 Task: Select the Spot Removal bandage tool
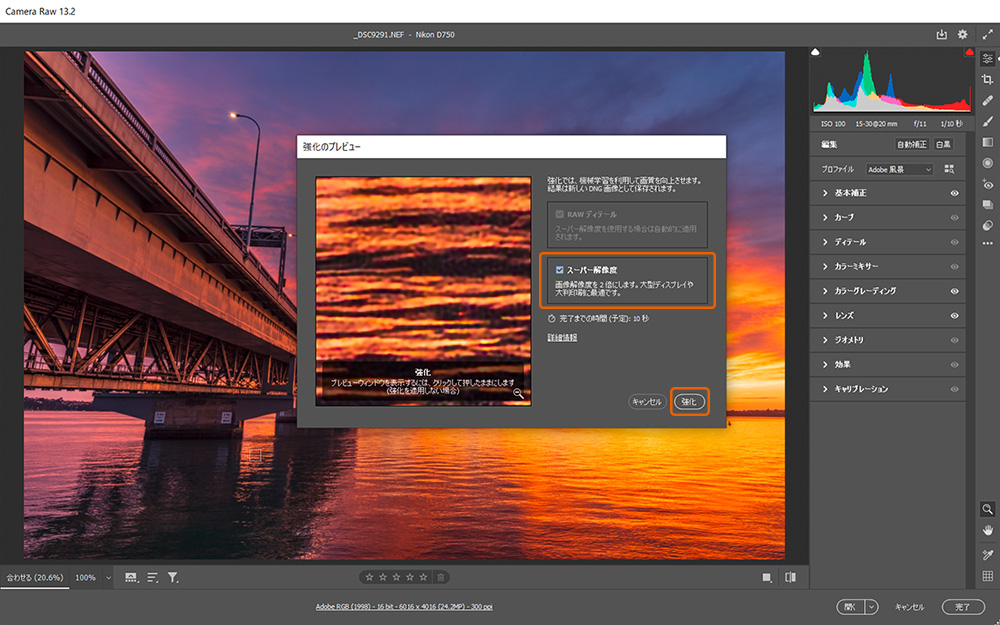987,101
